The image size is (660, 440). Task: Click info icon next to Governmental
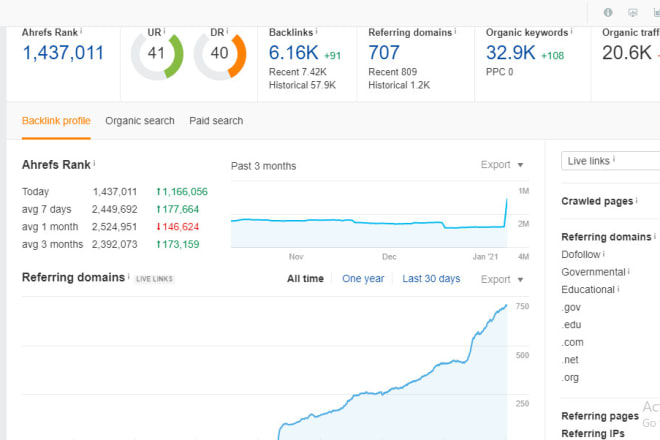[628, 271]
